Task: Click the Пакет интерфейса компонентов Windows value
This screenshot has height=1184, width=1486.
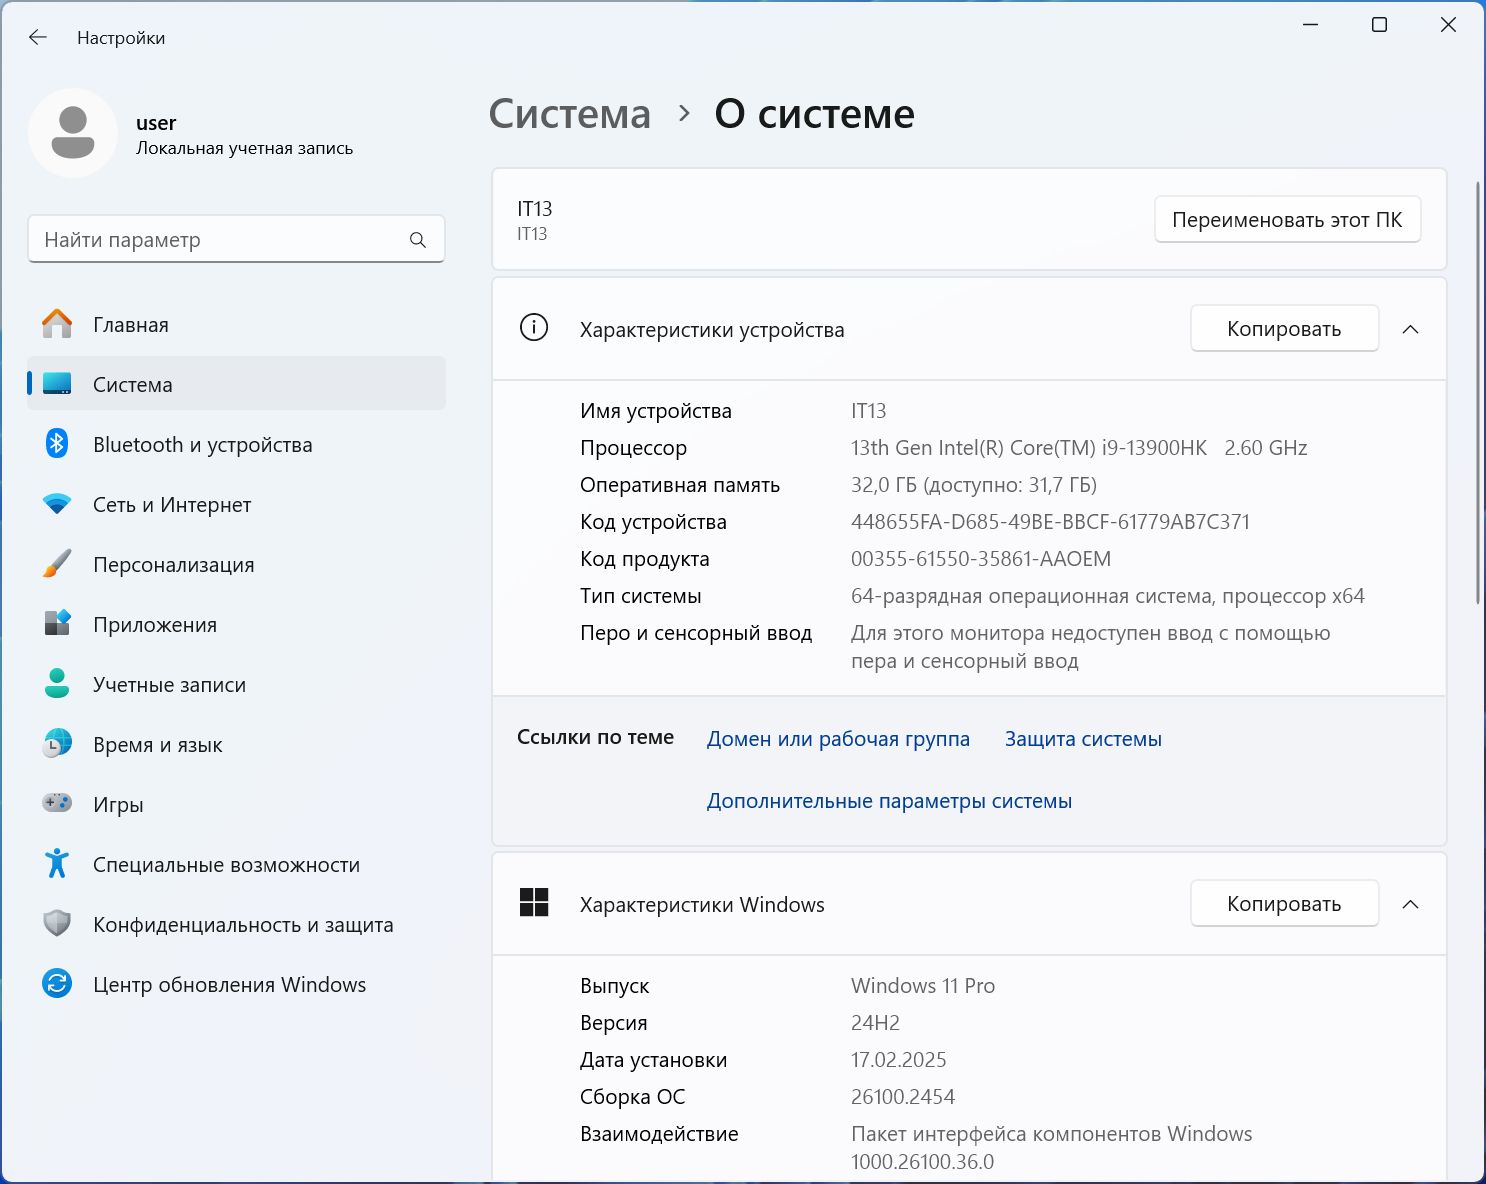Action: [1051, 1148]
